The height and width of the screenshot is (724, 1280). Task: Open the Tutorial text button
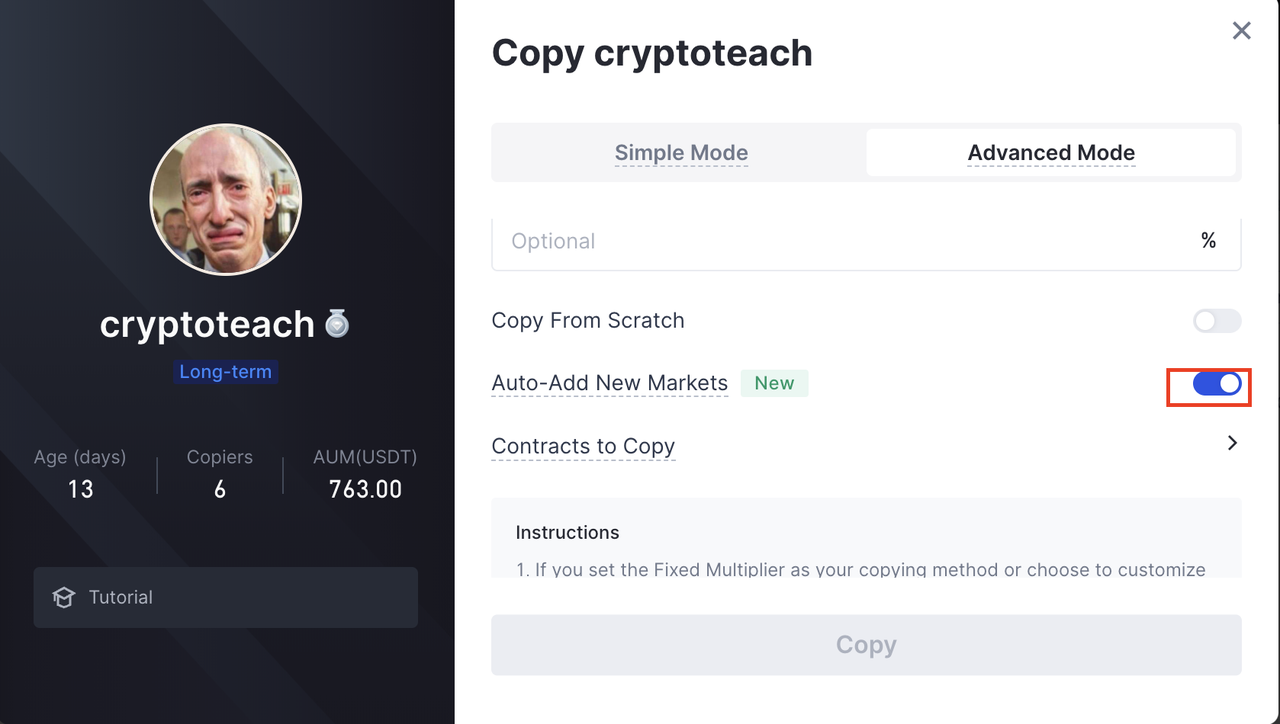[x=121, y=598]
